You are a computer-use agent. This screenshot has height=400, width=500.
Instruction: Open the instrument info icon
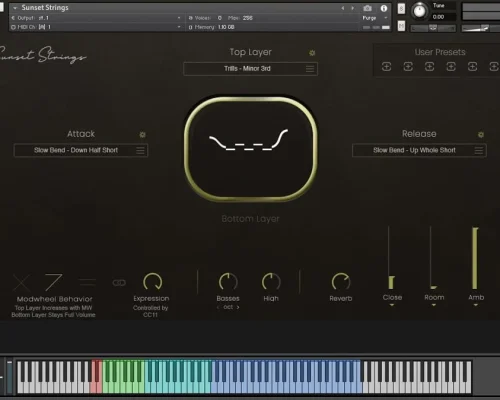tap(384, 8)
